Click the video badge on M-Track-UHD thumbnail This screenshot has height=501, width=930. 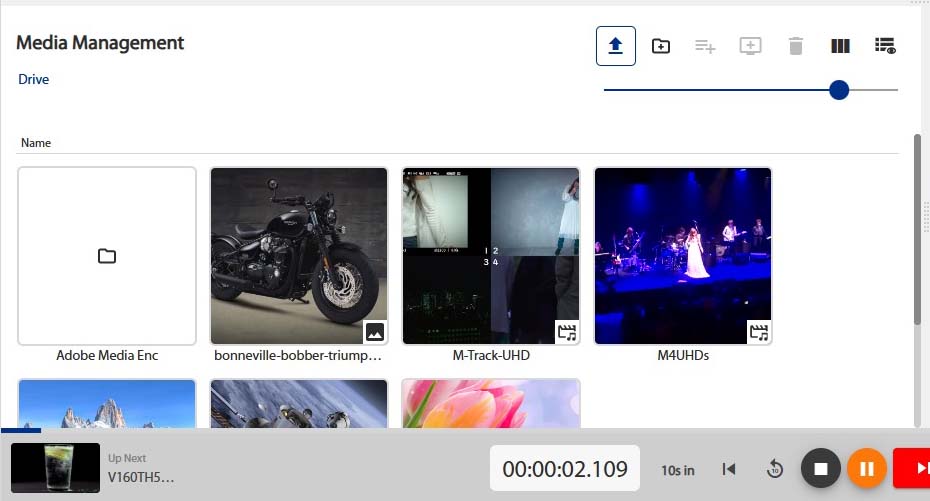(566, 332)
